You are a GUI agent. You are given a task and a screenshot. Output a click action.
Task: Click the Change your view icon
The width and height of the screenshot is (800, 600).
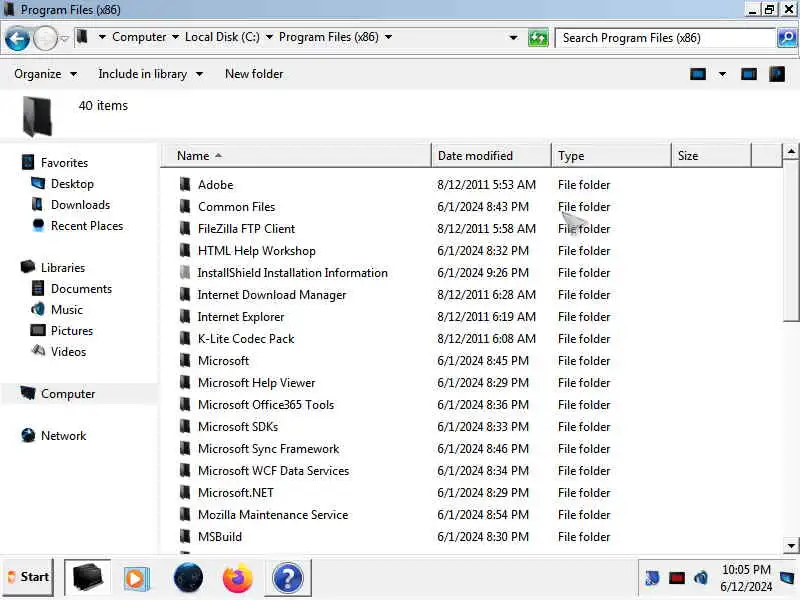[x=697, y=74]
